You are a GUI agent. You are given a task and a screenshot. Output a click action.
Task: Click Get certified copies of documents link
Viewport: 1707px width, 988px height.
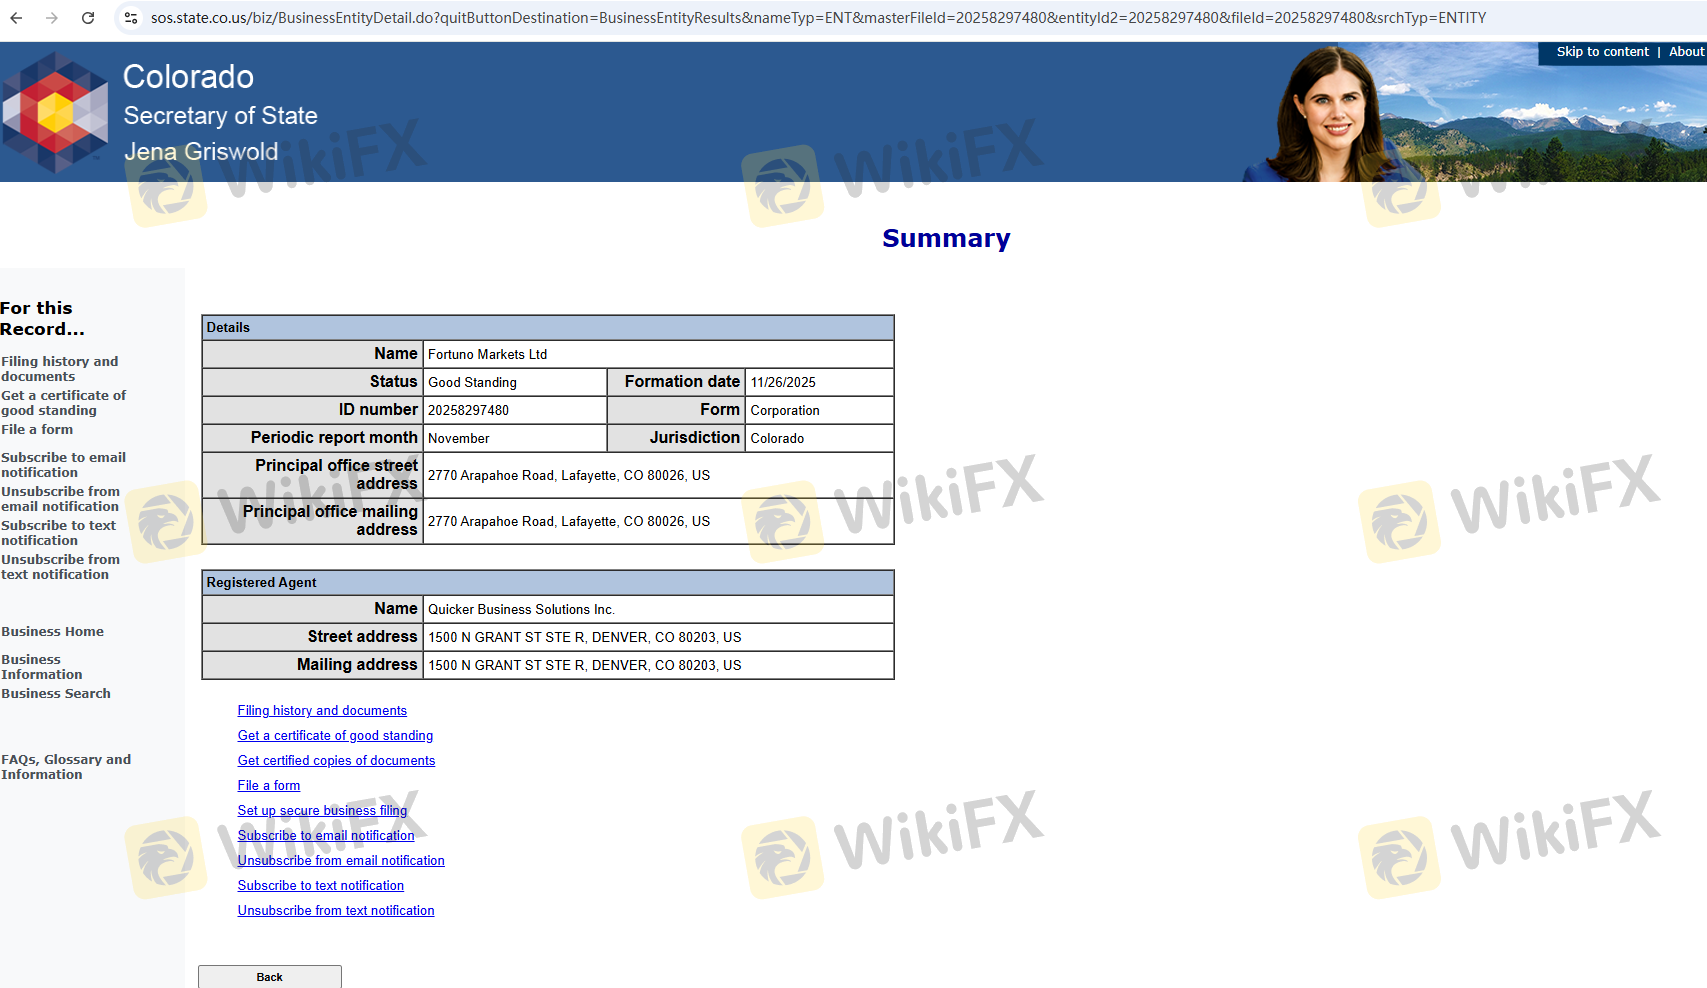[336, 761]
